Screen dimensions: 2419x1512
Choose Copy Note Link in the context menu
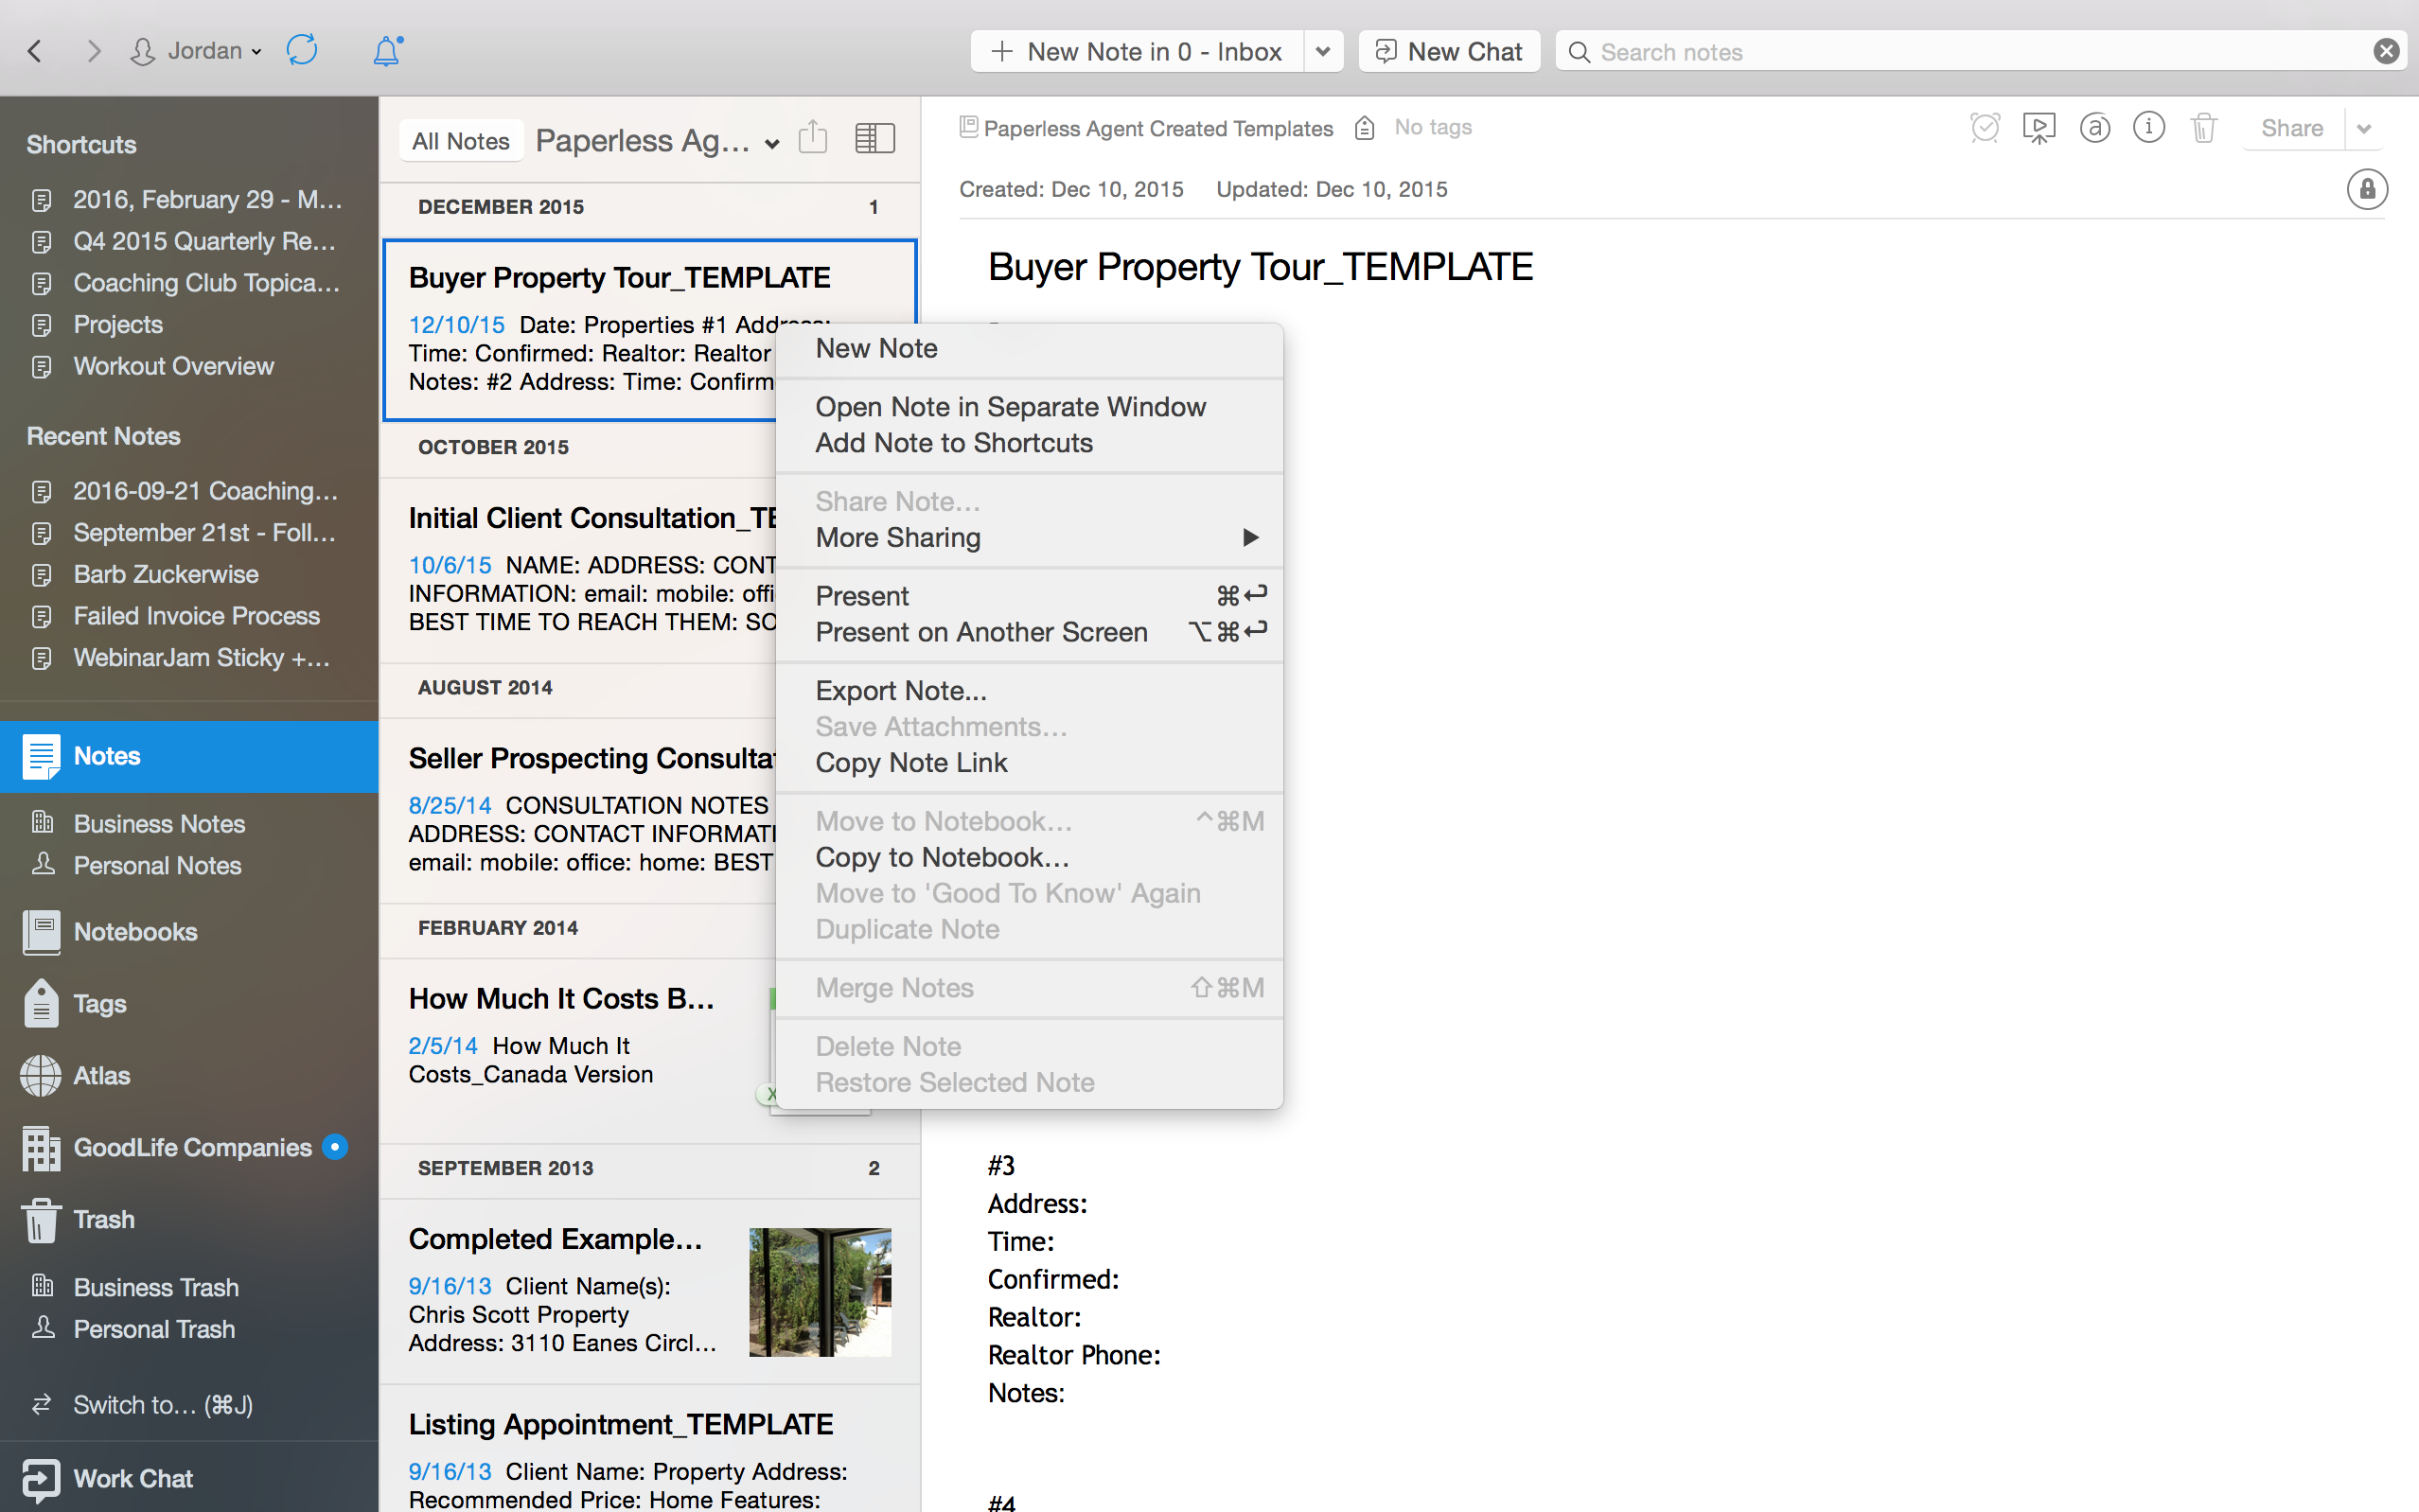[910, 763]
